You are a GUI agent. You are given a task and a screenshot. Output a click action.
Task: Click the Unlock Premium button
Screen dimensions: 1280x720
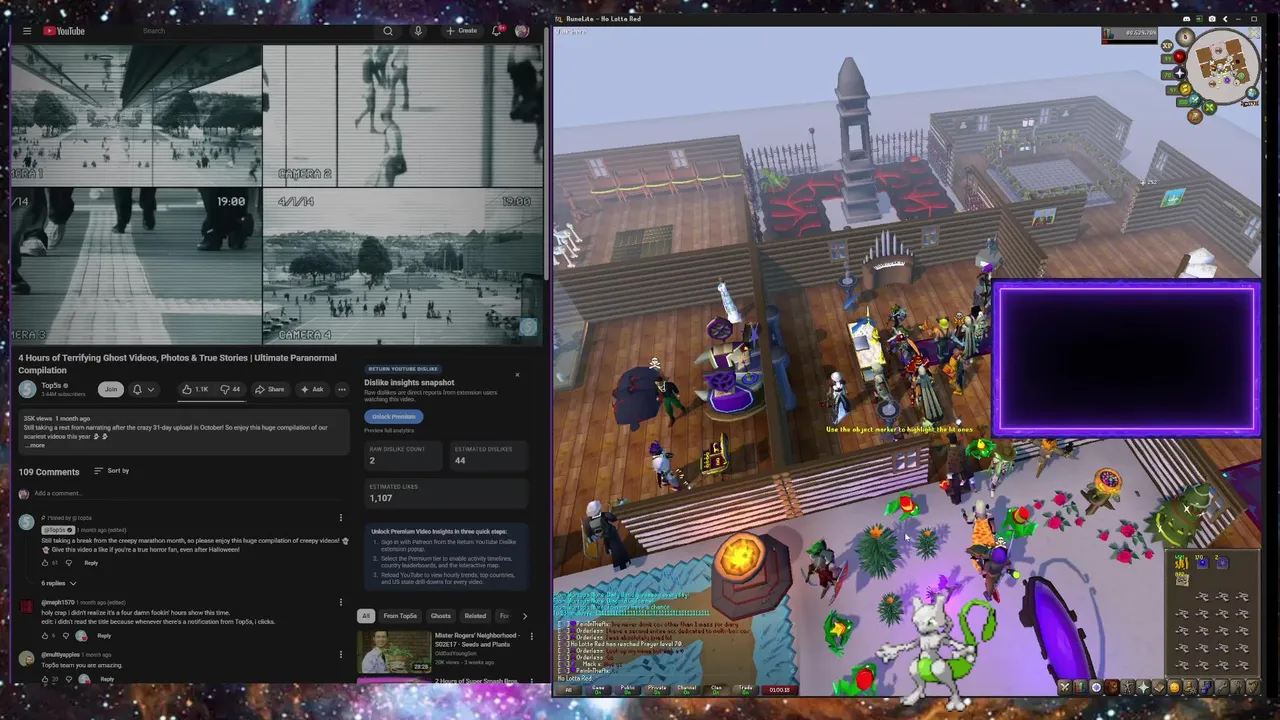[x=394, y=417]
